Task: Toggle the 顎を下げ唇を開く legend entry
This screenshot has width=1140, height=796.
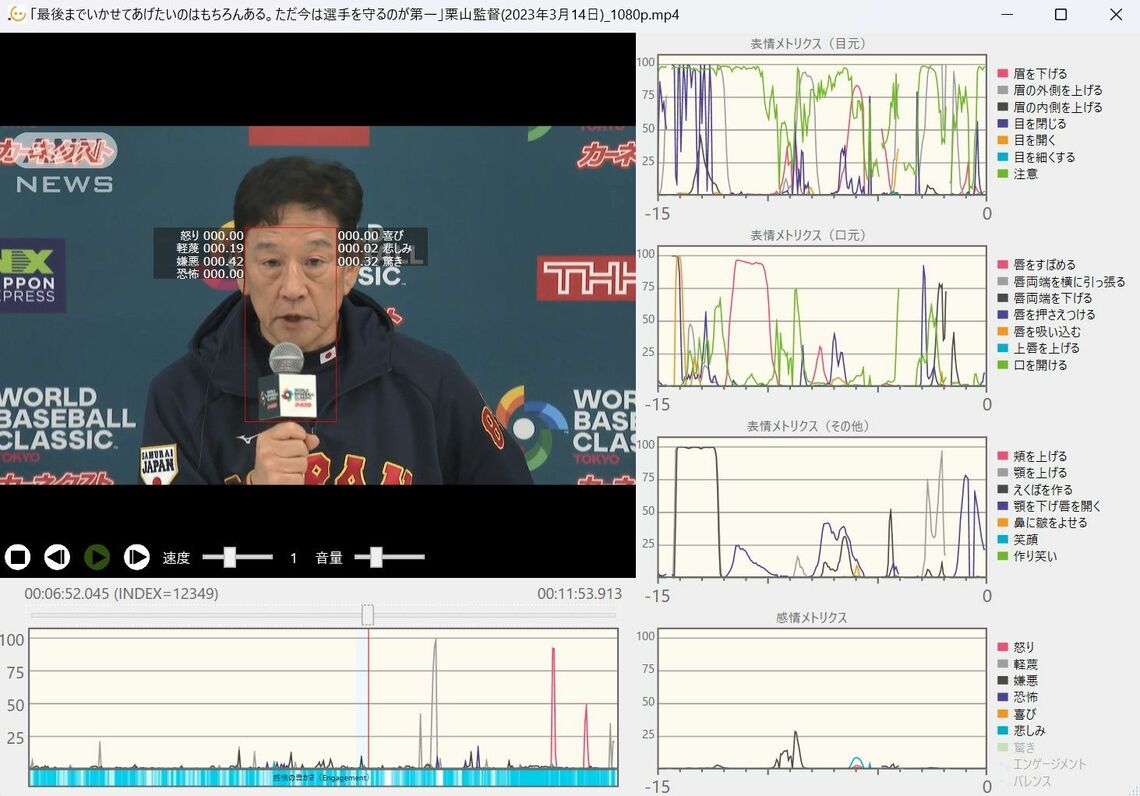Action: pyautogui.click(x=1049, y=506)
